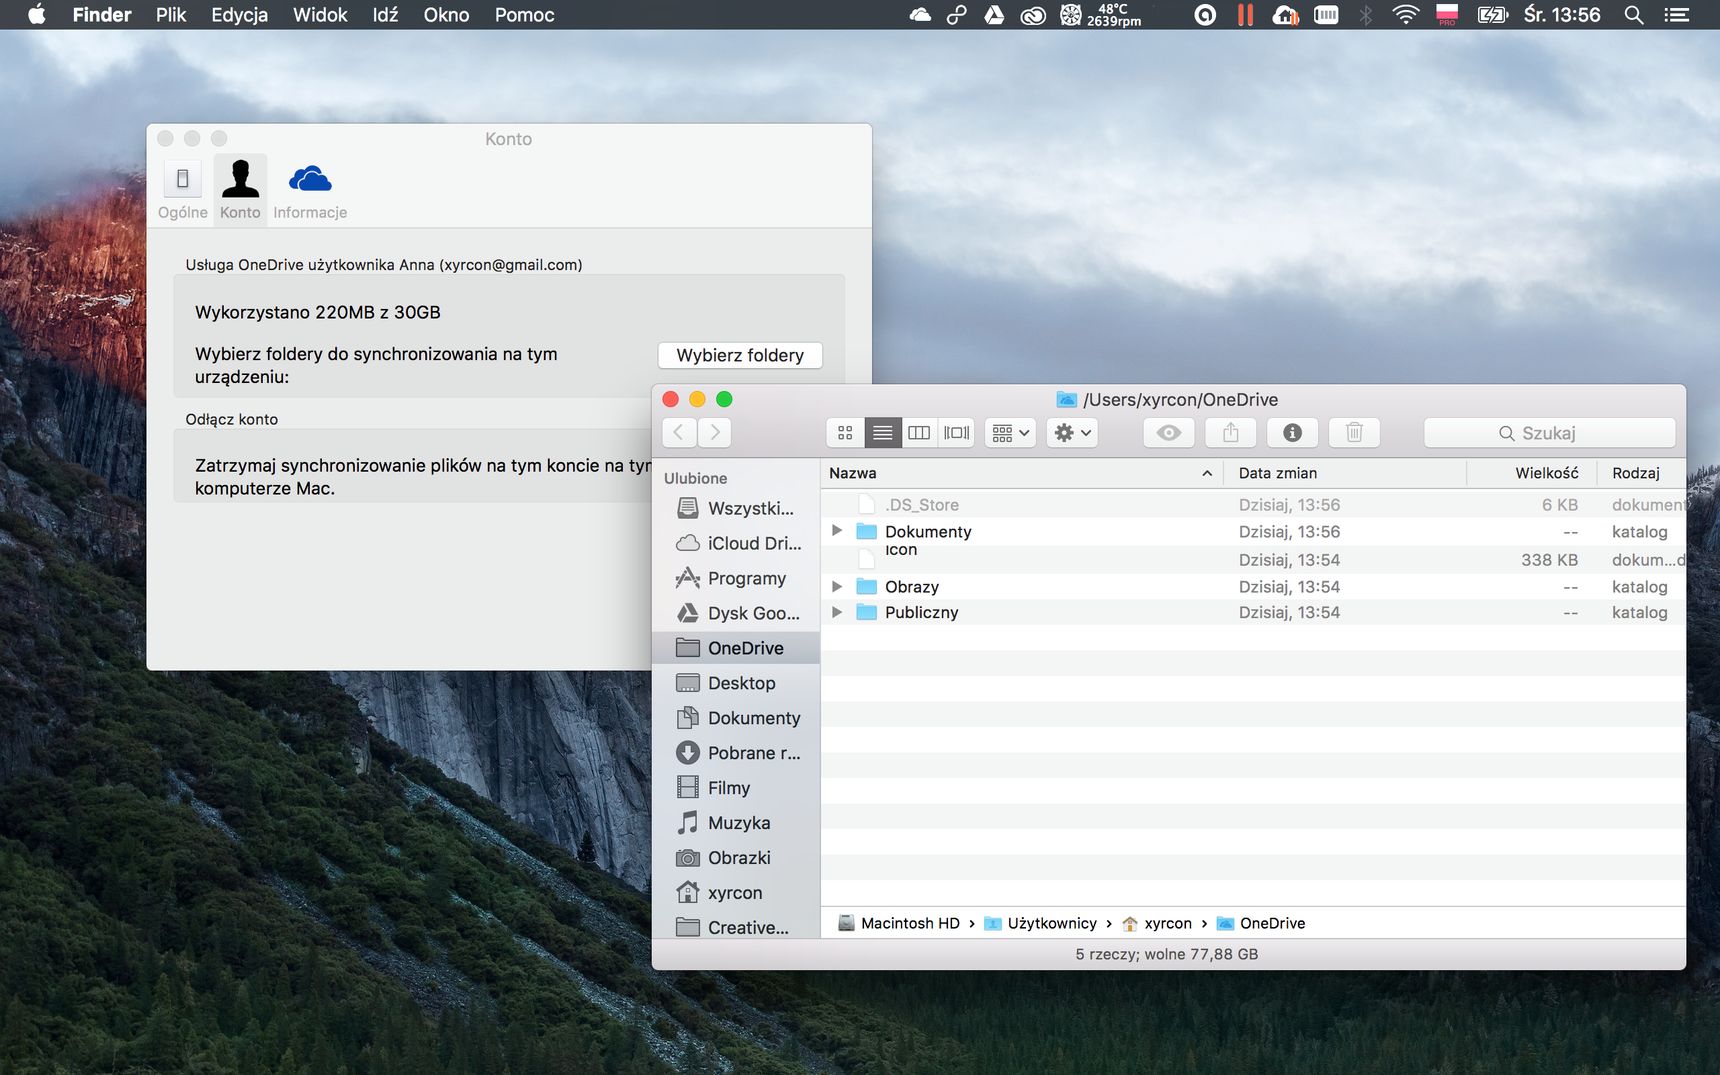1720x1075 pixels.
Task: Go back using Finder back arrow
Action: tap(679, 433)
